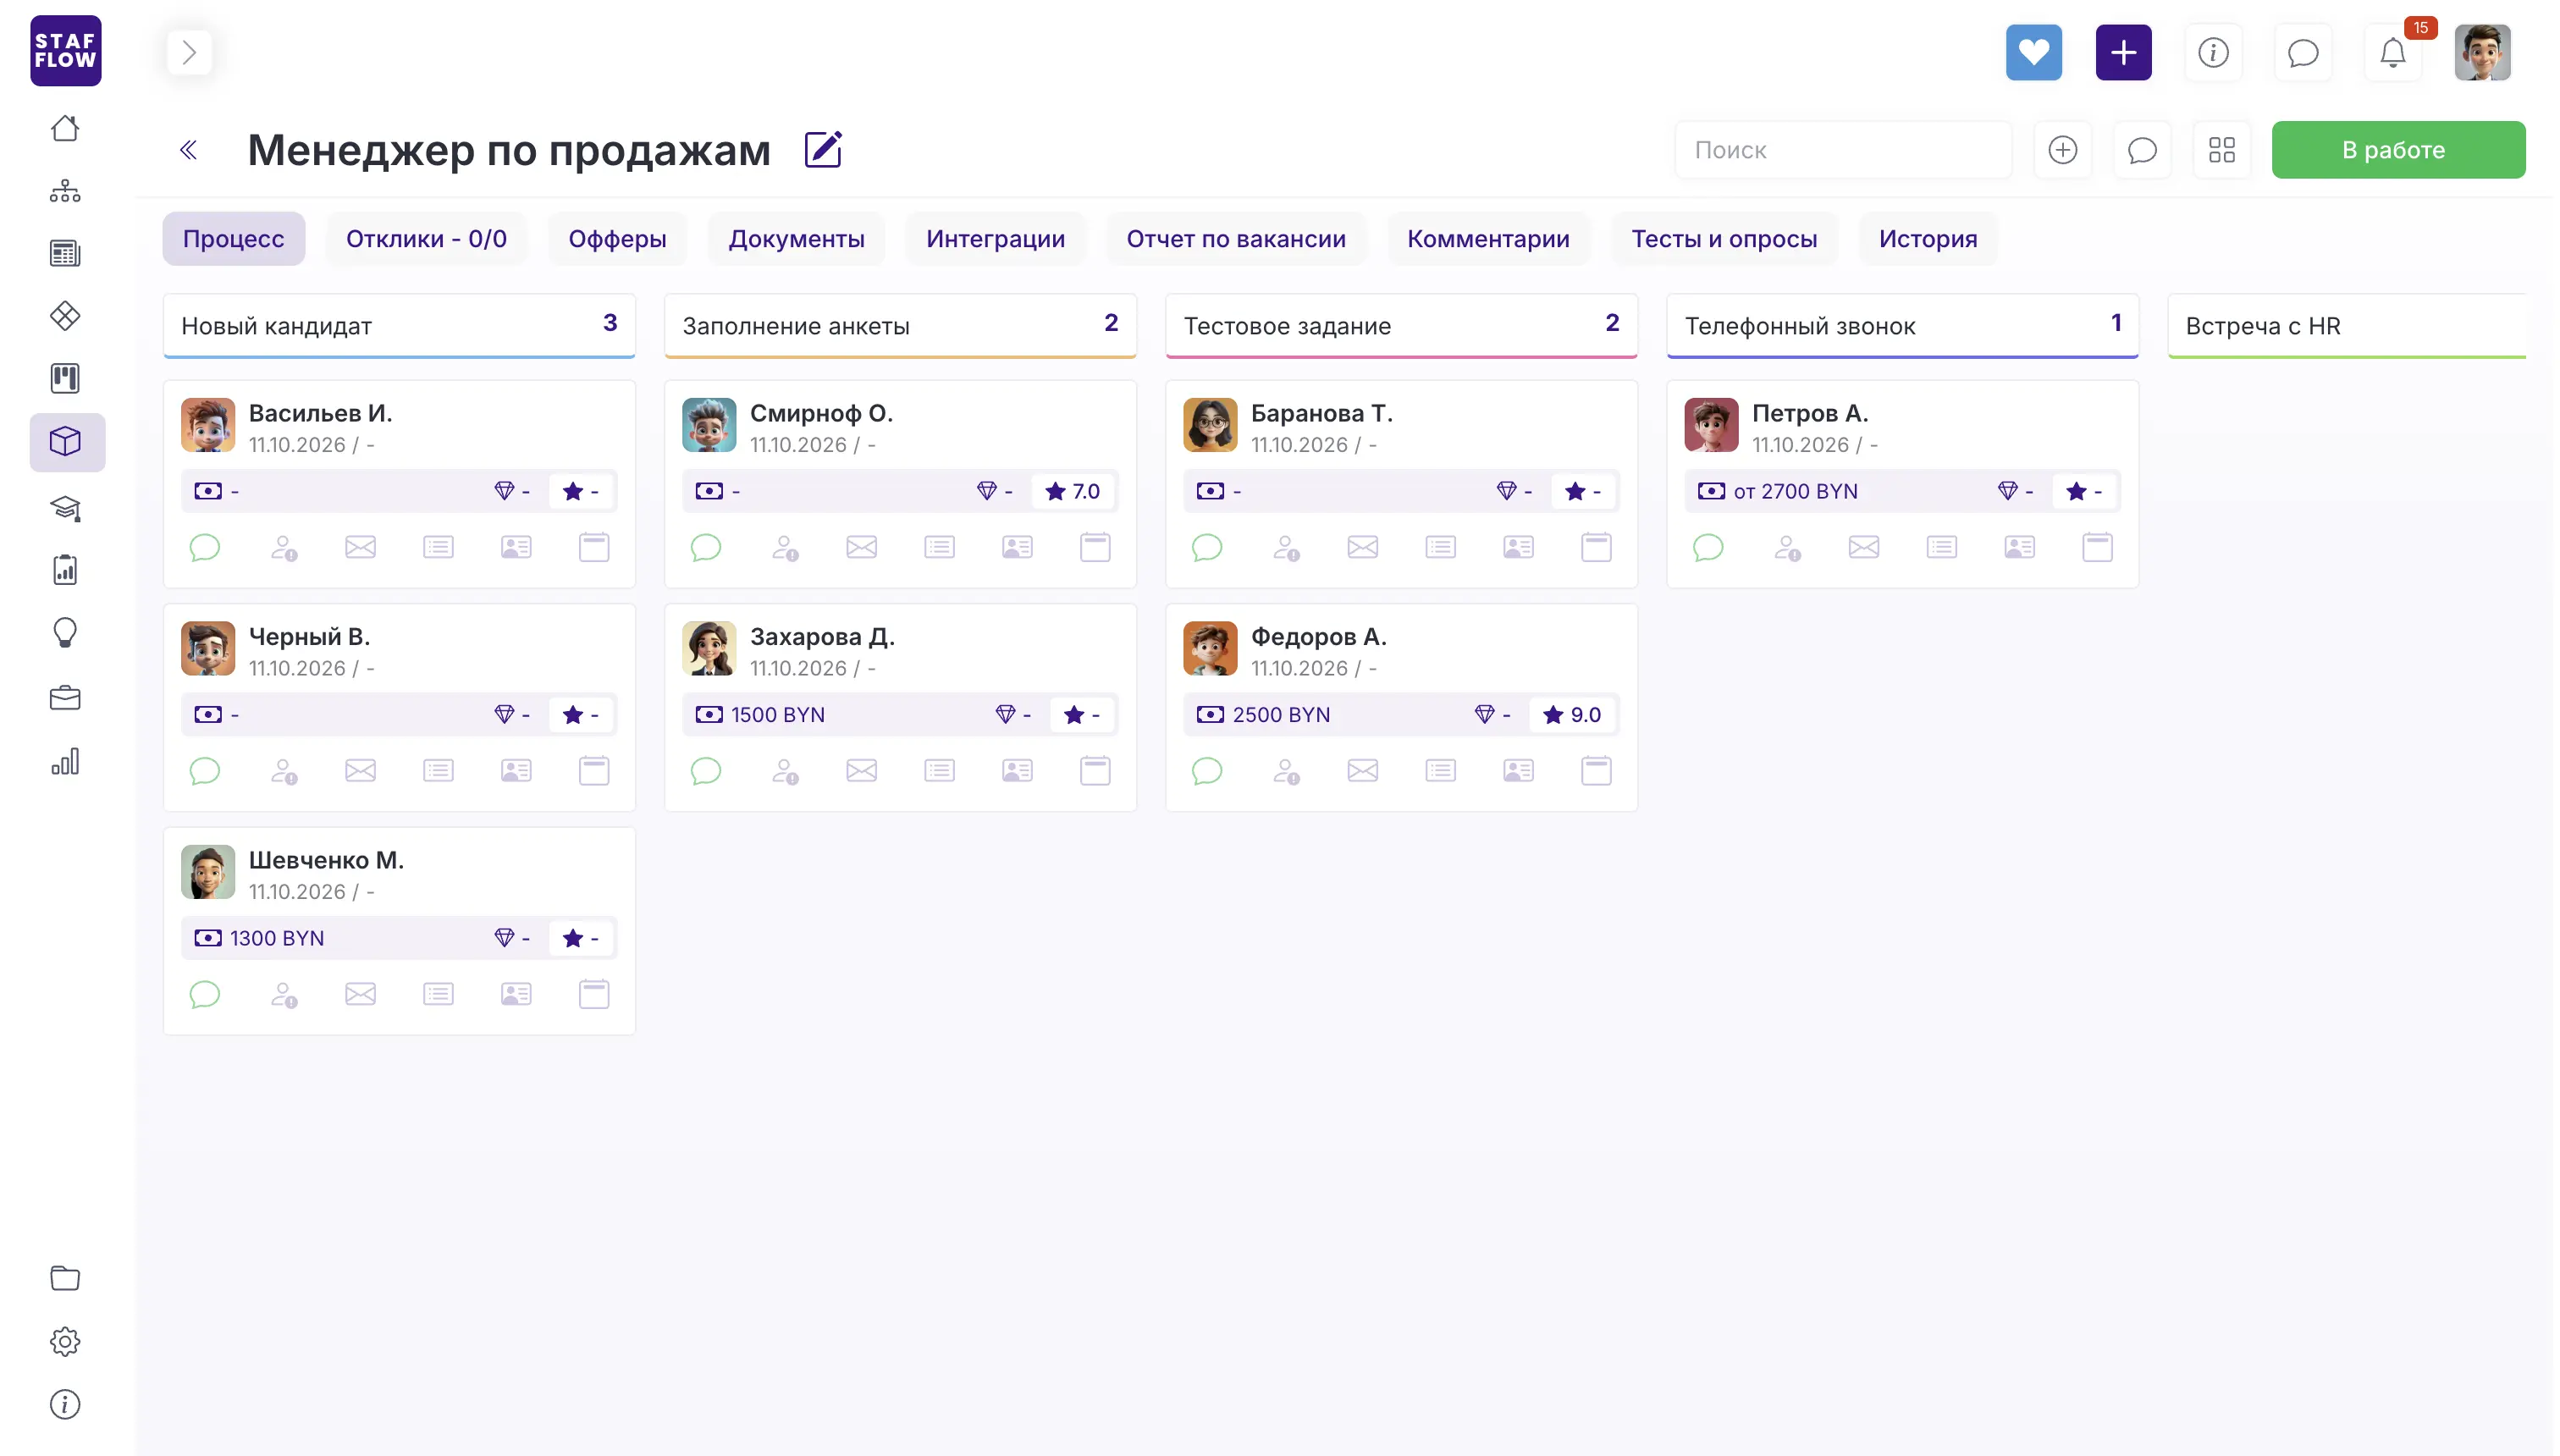This screenshot has width=2560, height=1456.
Task: Click the list icon on Захарова Д. card
Action: coord(939,771)
